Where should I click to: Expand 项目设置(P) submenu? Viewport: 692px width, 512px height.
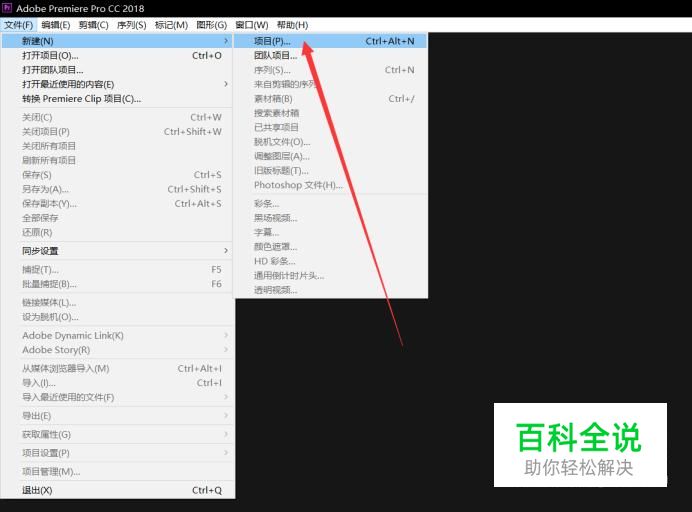pos(117,453)
